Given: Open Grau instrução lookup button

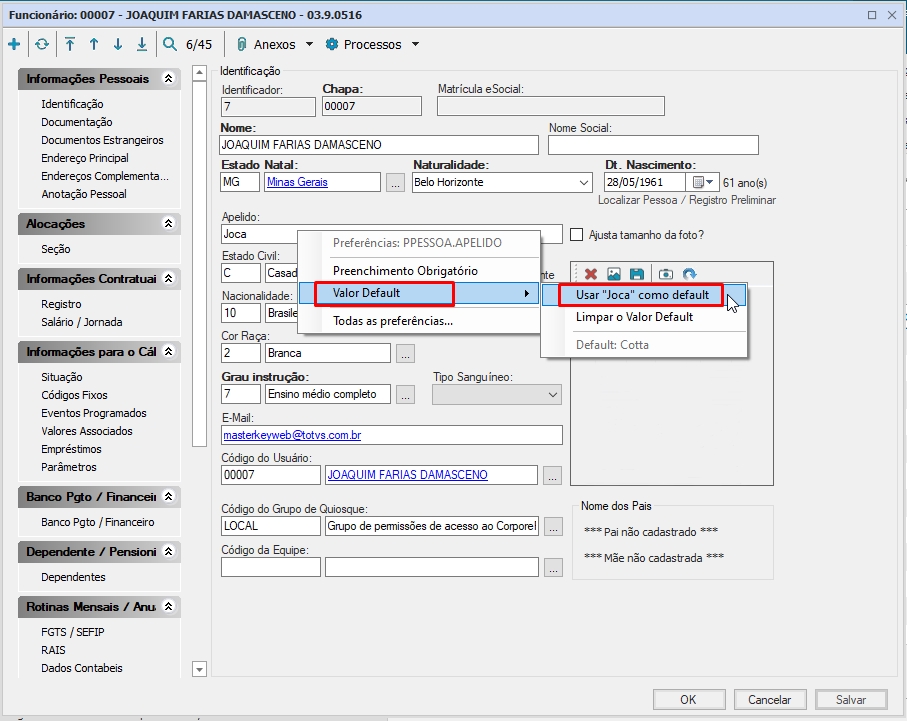Looking at the screenshot, I should (405, 395).
